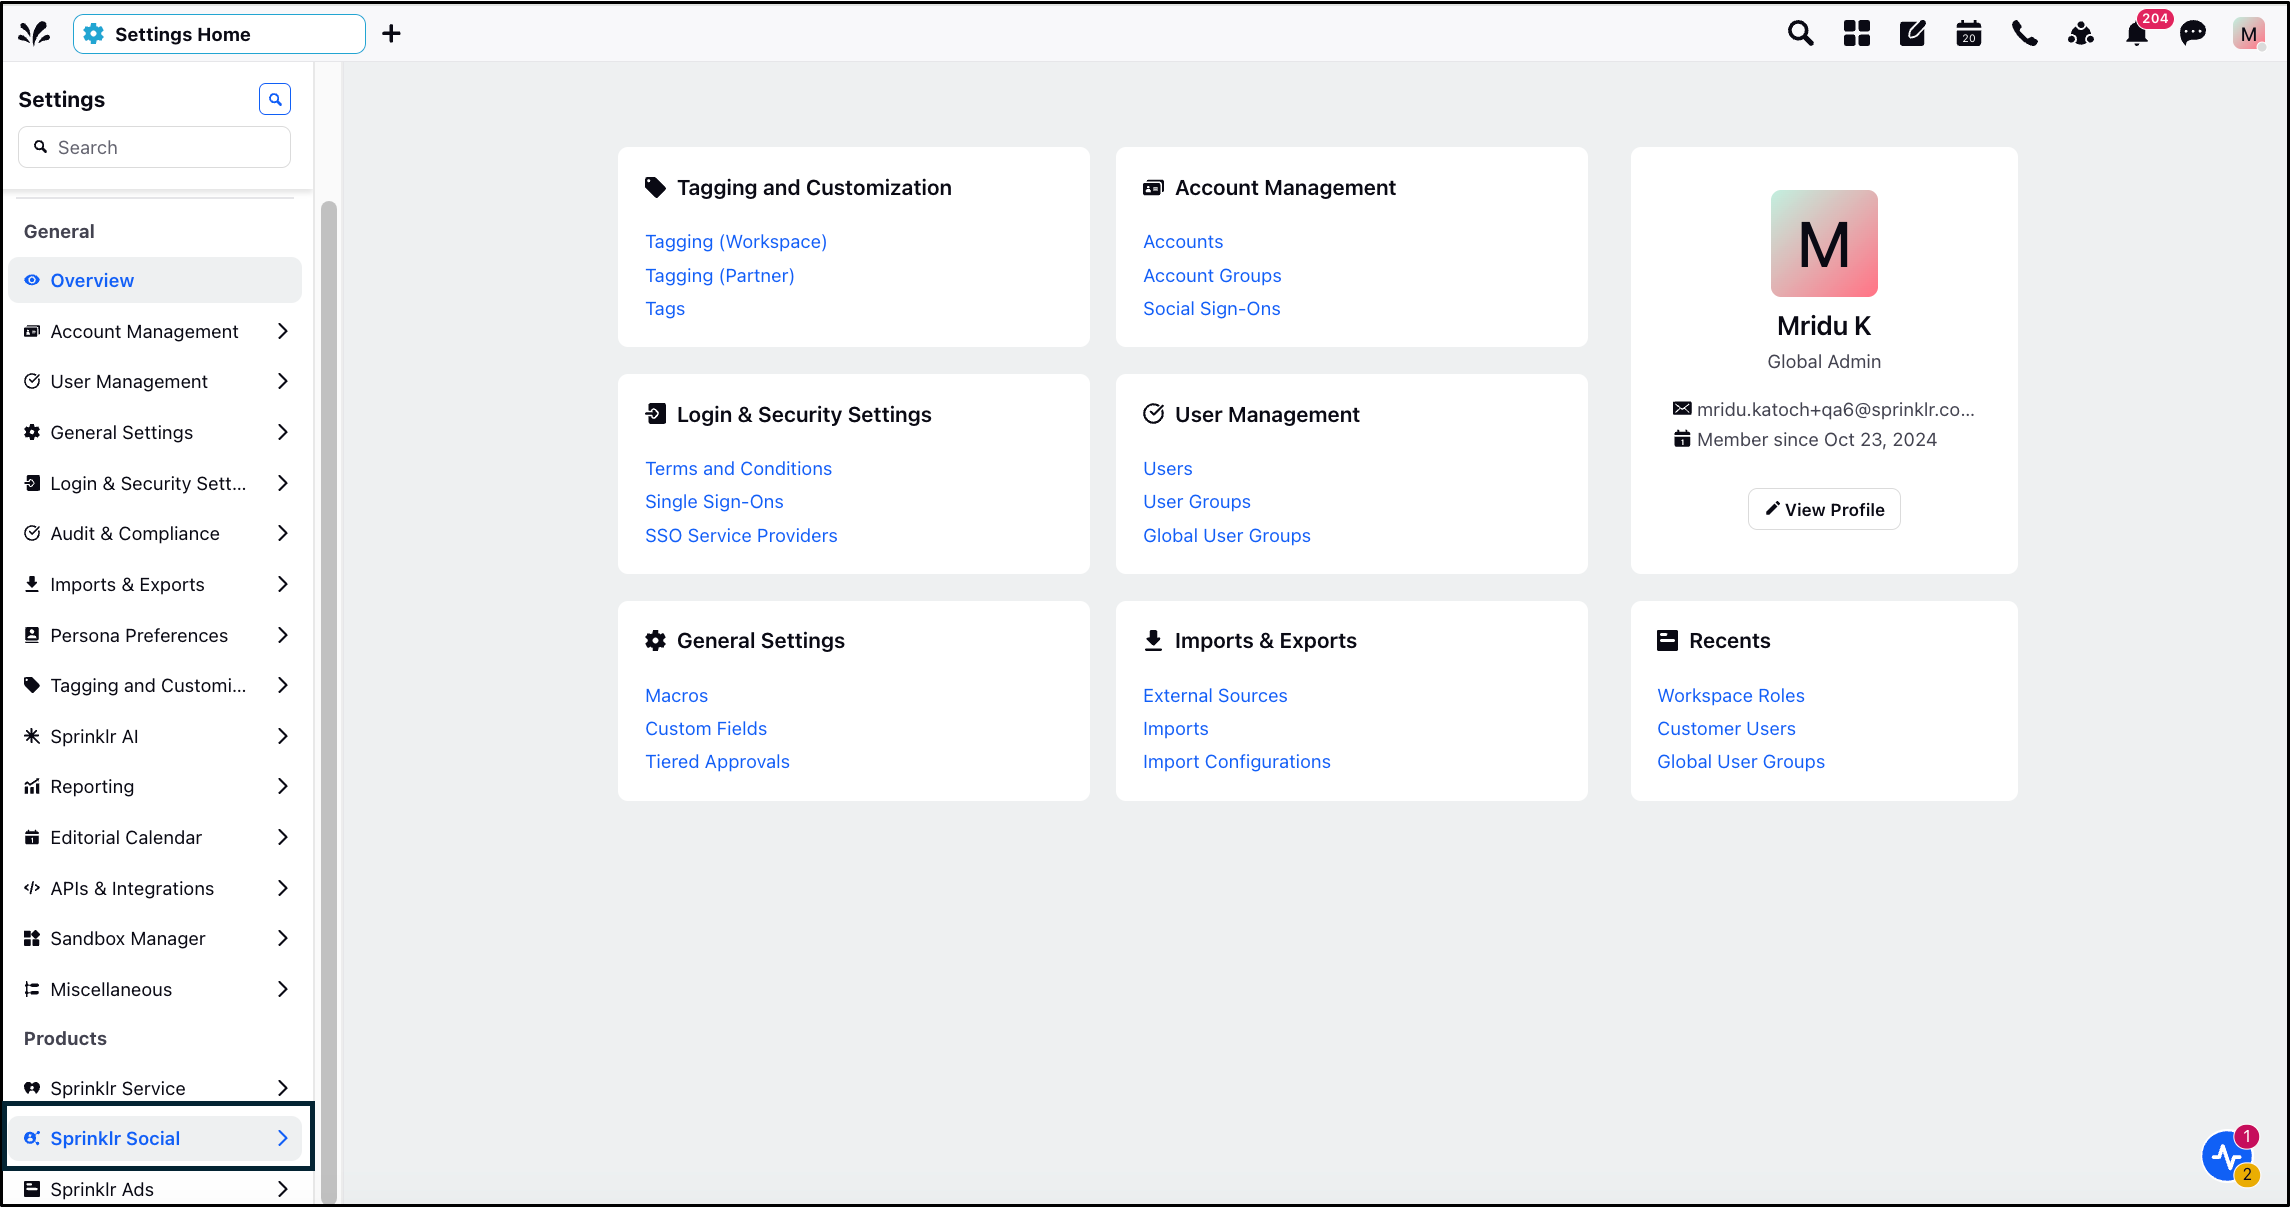2290x1208 pixels.
Task: Expand Persona Preferences chevron
Action: click(283, 635)
